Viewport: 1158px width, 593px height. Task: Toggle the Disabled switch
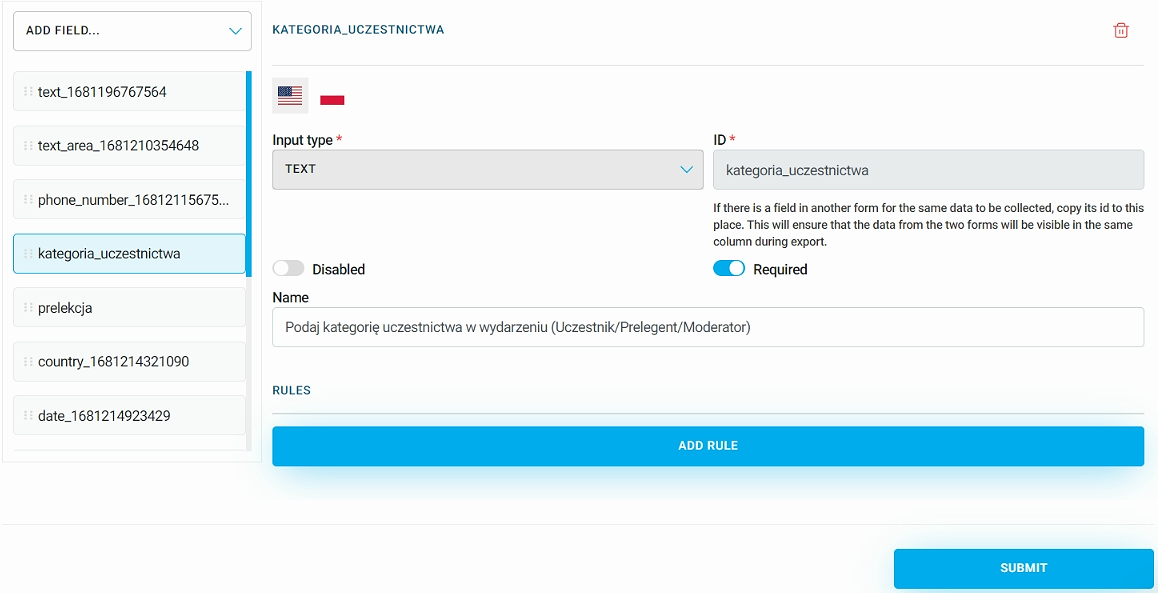[288, 269]
